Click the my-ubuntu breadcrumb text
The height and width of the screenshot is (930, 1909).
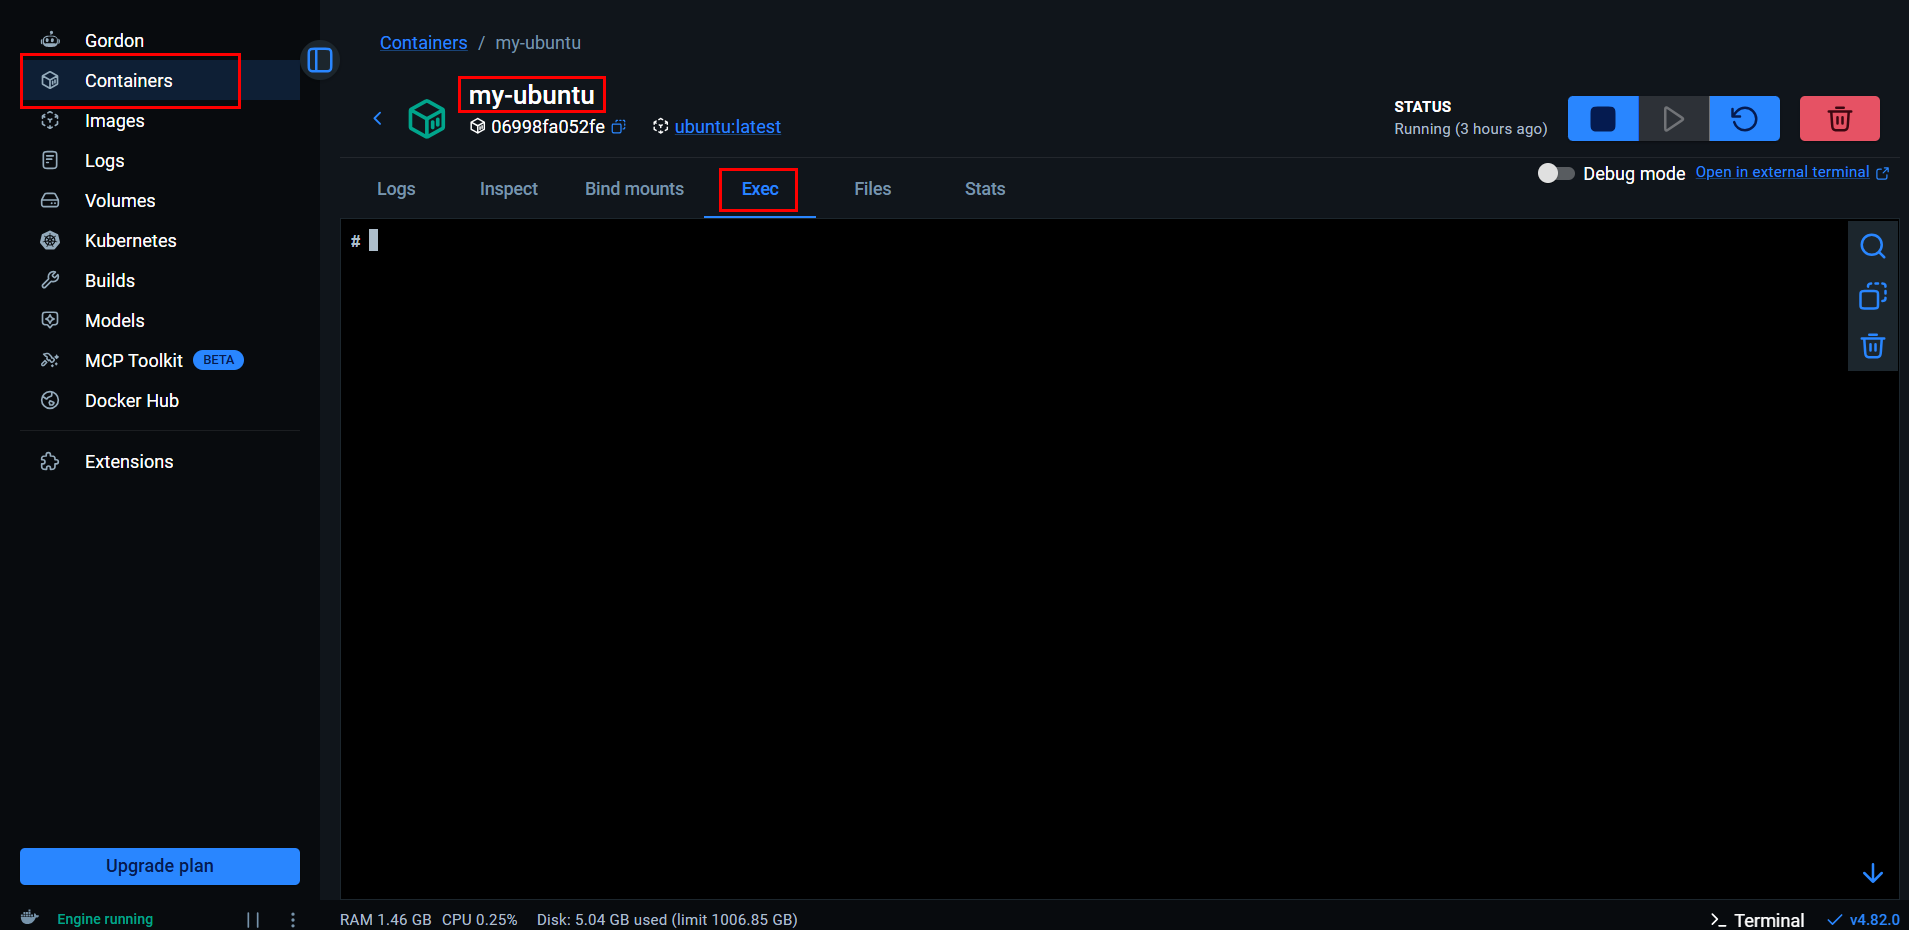coord(538,43)
